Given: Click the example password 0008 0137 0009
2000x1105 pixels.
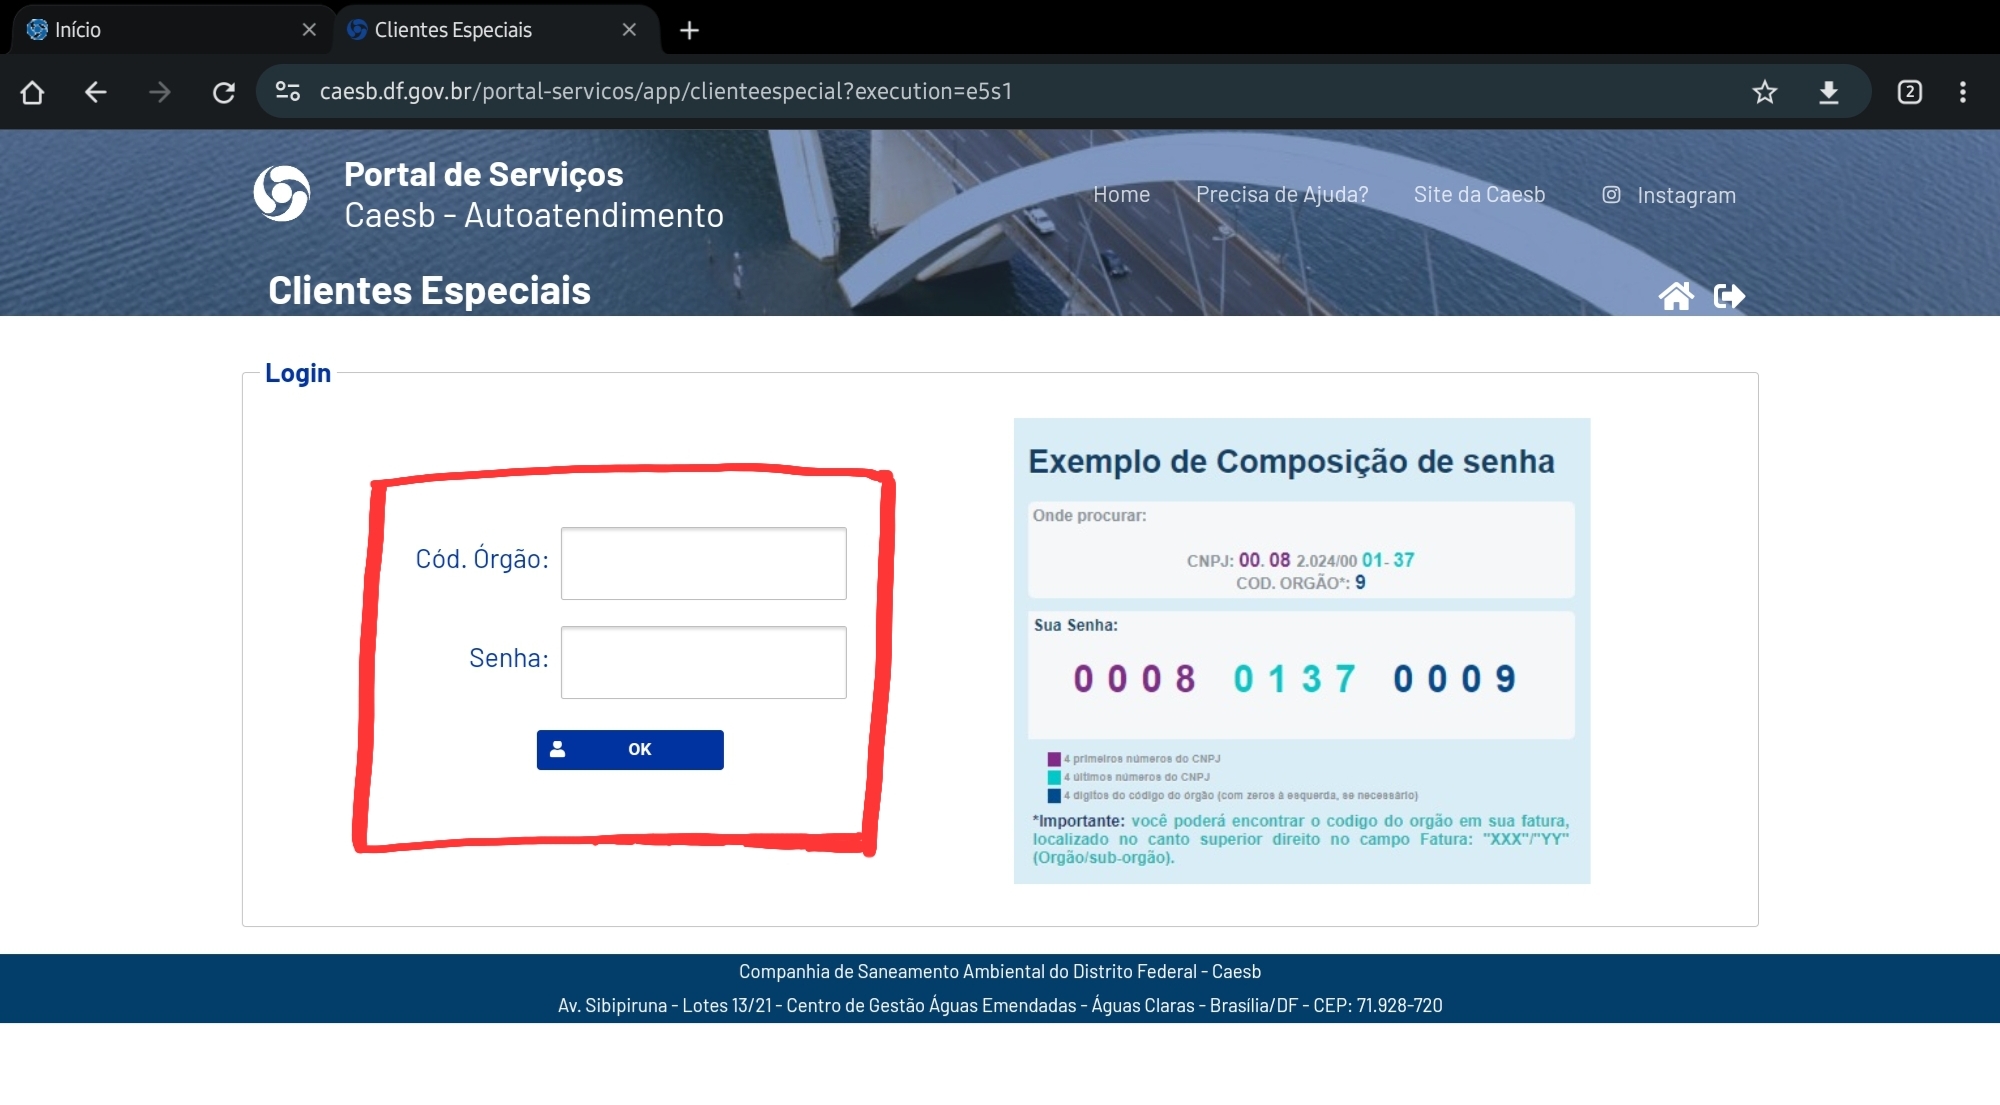Looking at the screenshot, I should (x=1295, y=679).
